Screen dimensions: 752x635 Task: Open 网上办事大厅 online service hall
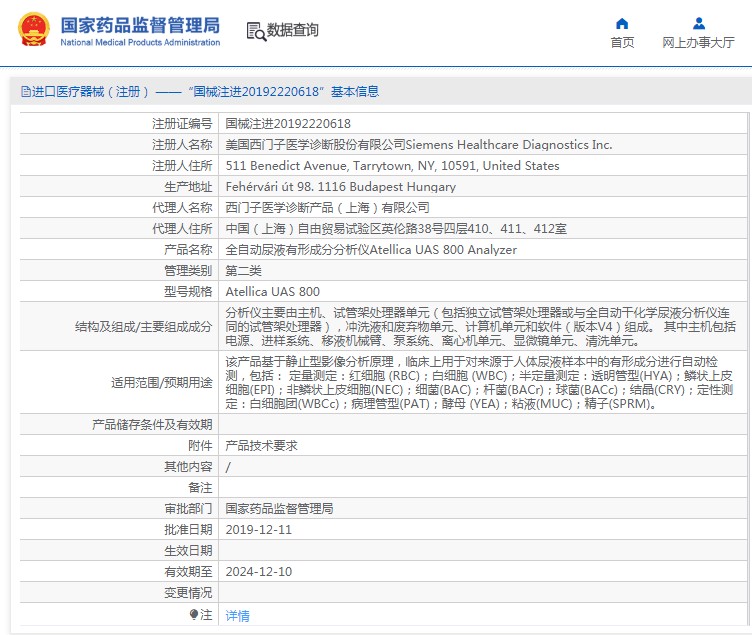pos(698,43)
